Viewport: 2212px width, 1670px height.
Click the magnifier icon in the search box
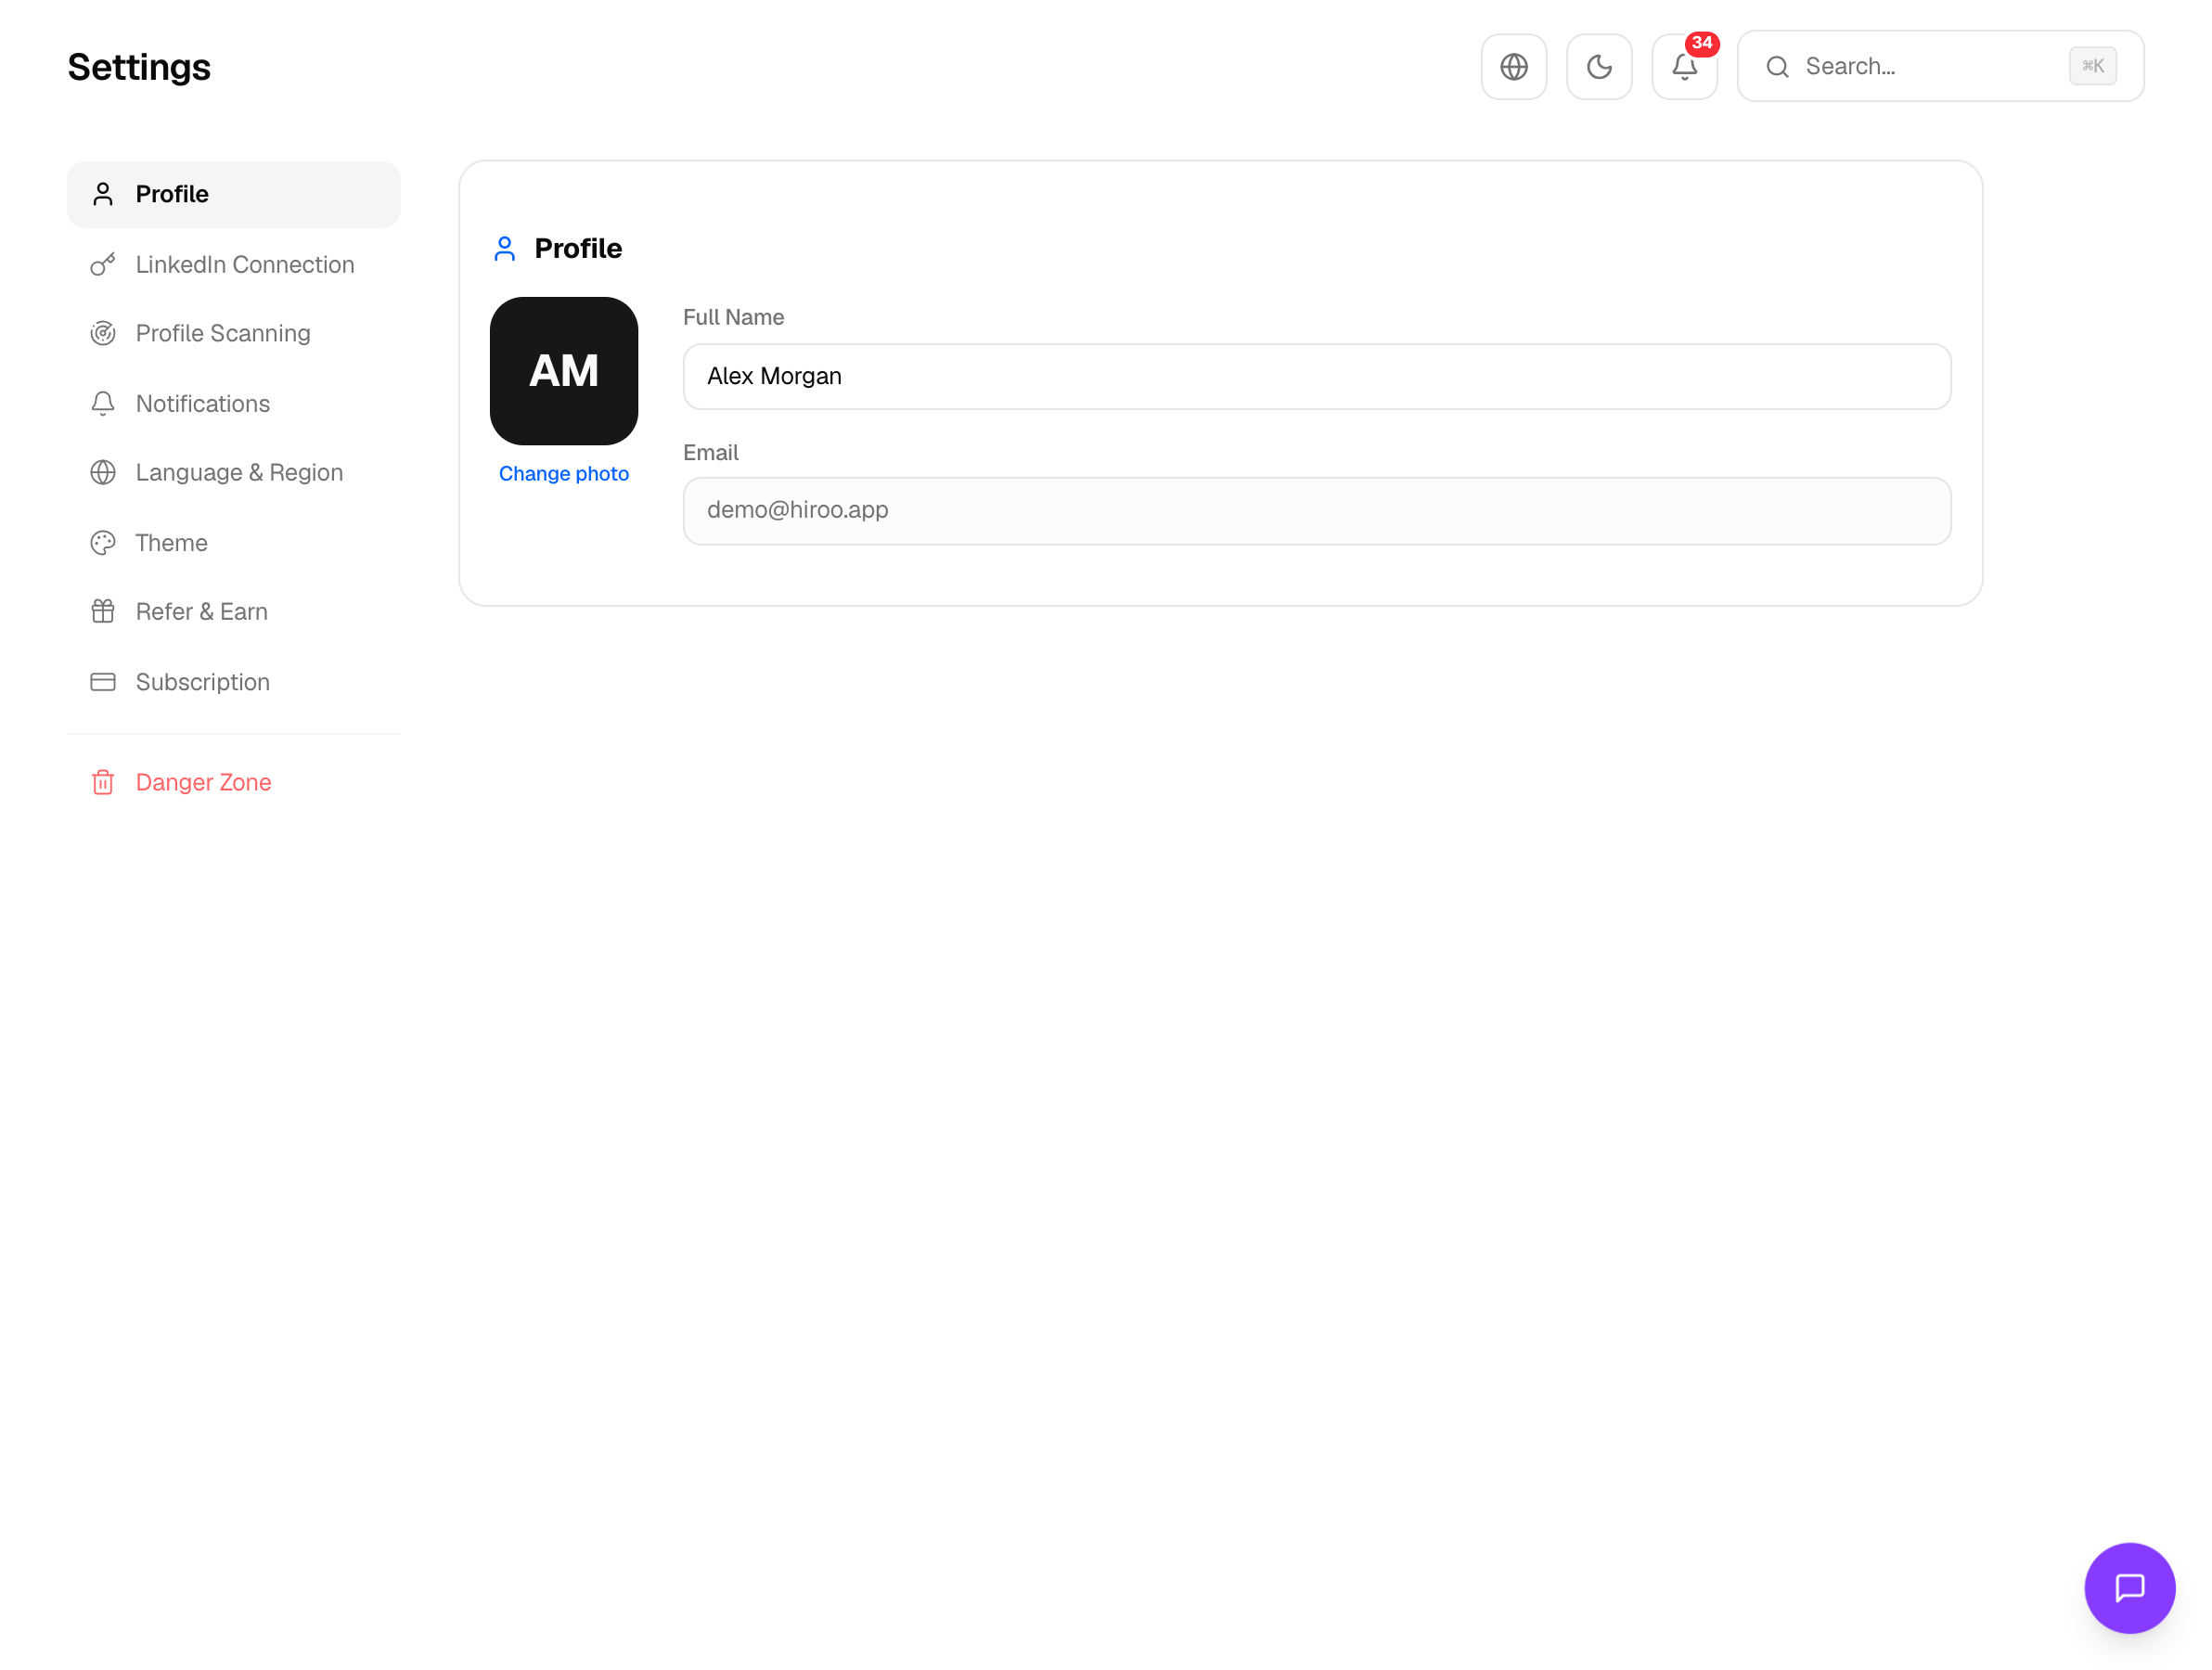(x=1777, y=67)
